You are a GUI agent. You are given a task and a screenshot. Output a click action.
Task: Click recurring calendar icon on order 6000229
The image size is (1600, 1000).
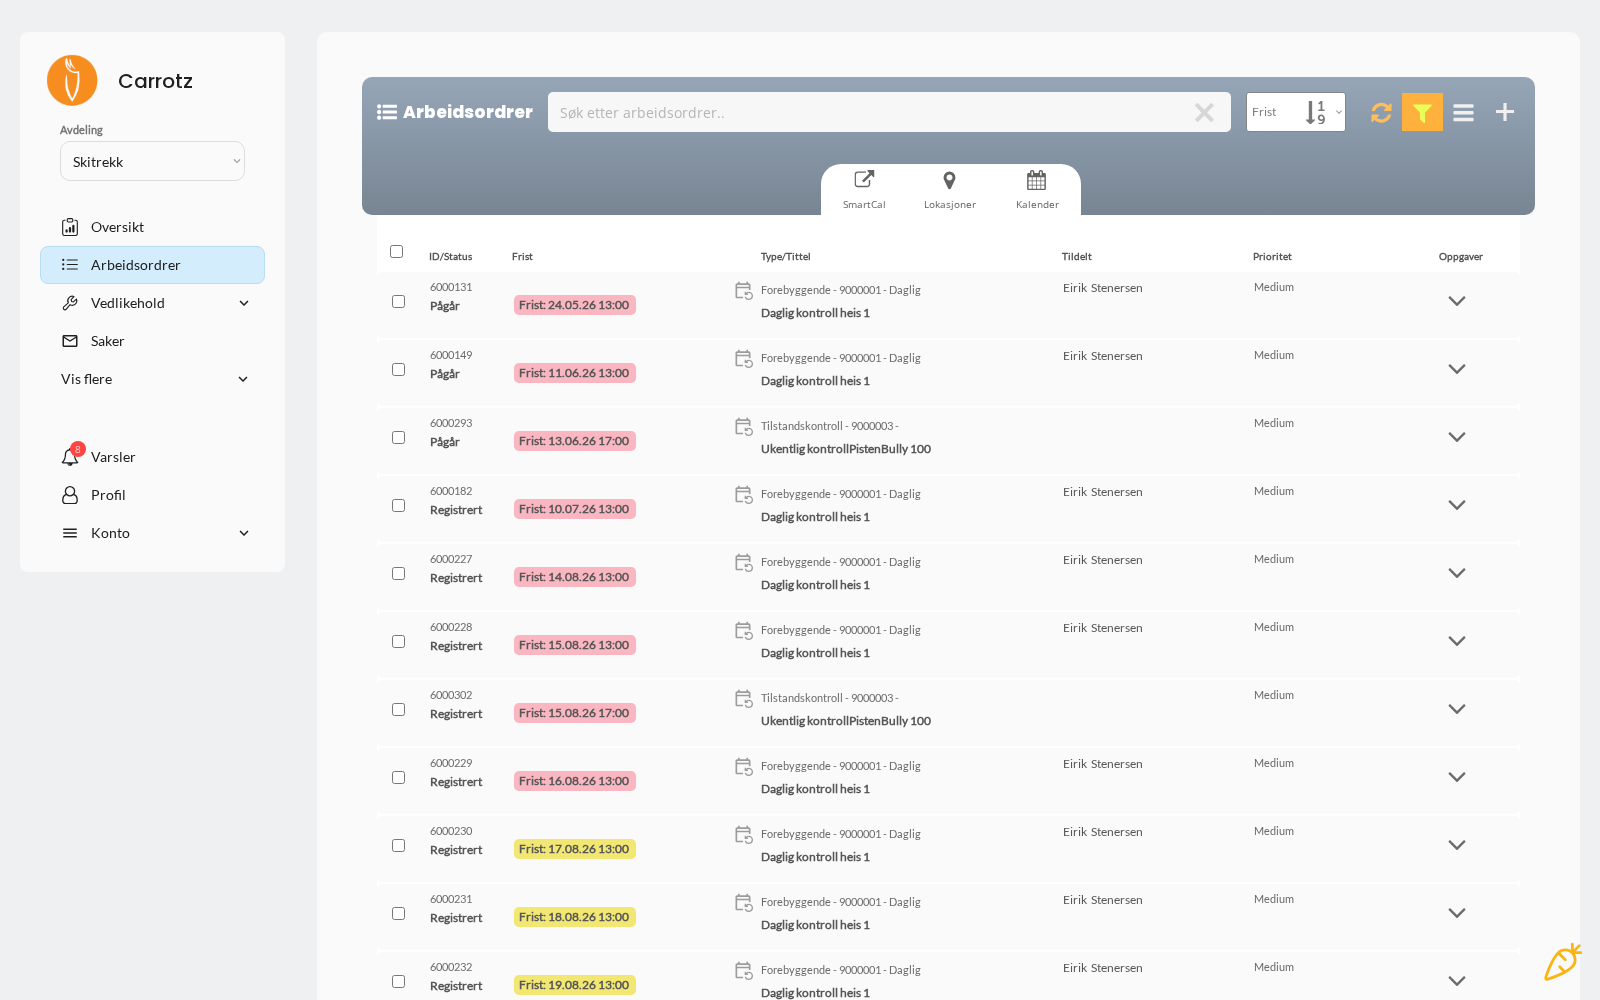pyautogui.click(x=744, y=767)
